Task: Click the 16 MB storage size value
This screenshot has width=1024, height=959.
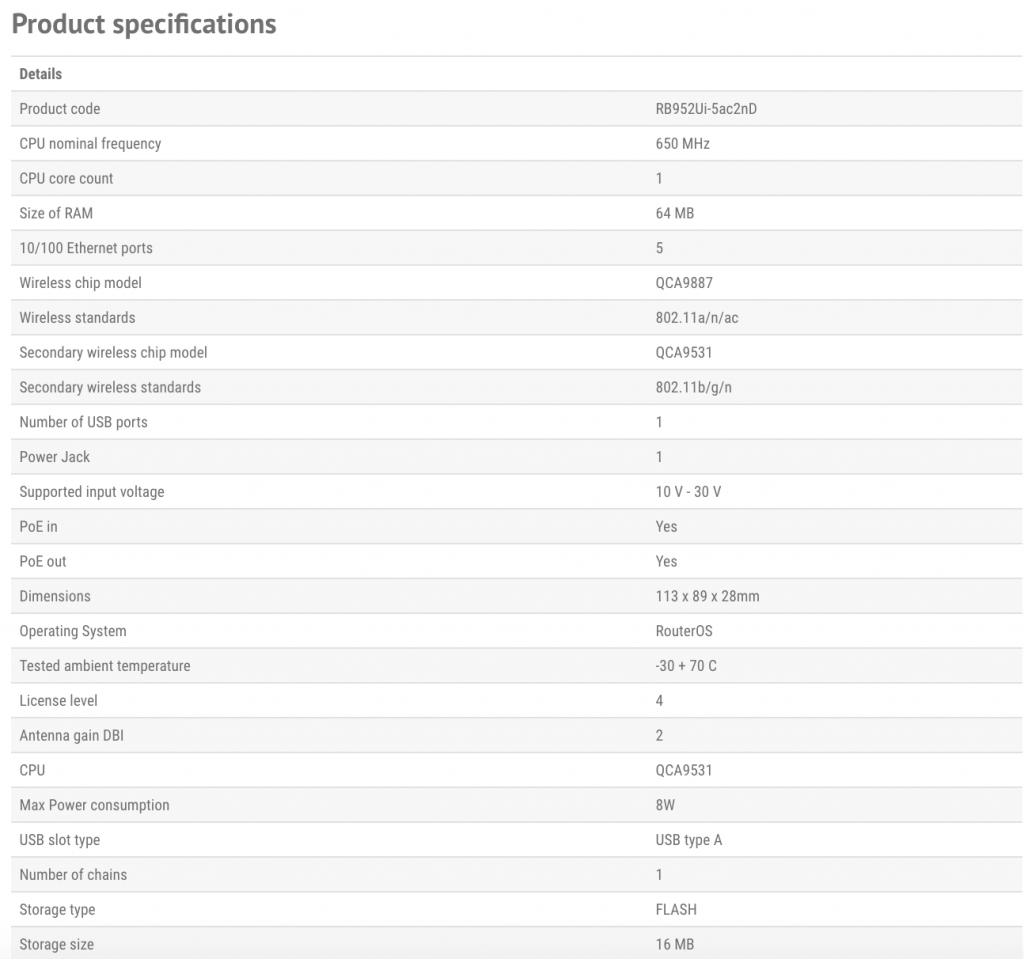Action: (674, 944)
